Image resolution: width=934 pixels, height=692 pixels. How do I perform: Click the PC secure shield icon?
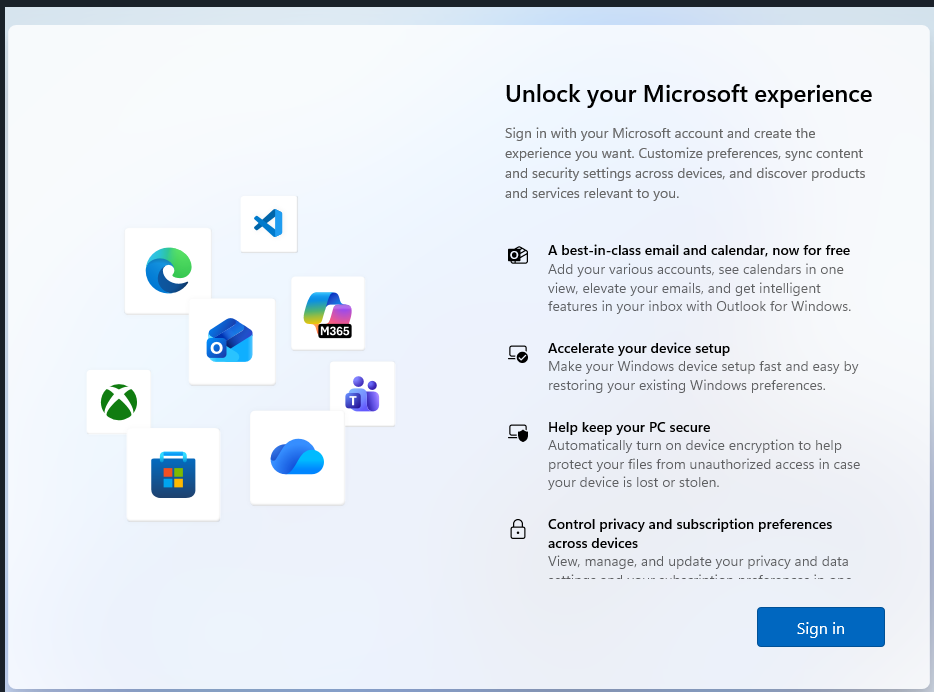[517, 433]
